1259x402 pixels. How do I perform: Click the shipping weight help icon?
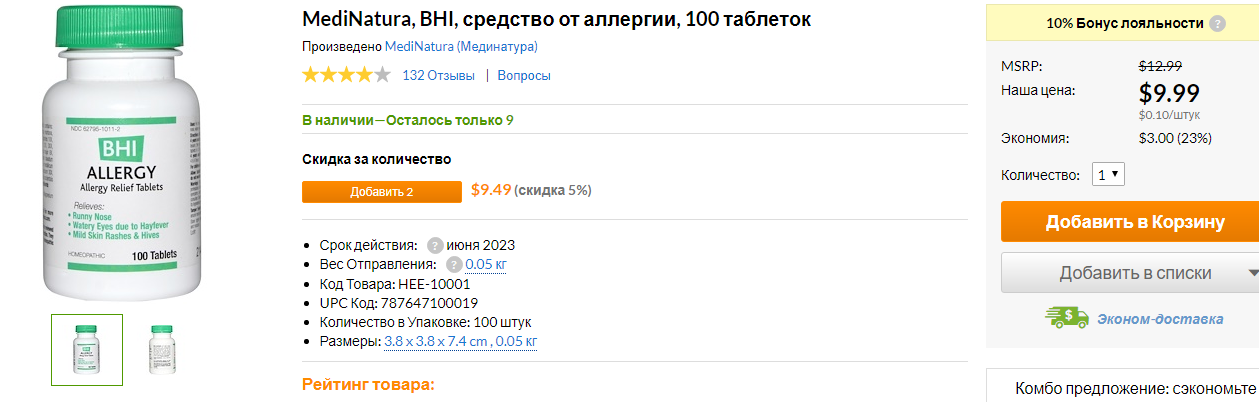coord(454,265)
